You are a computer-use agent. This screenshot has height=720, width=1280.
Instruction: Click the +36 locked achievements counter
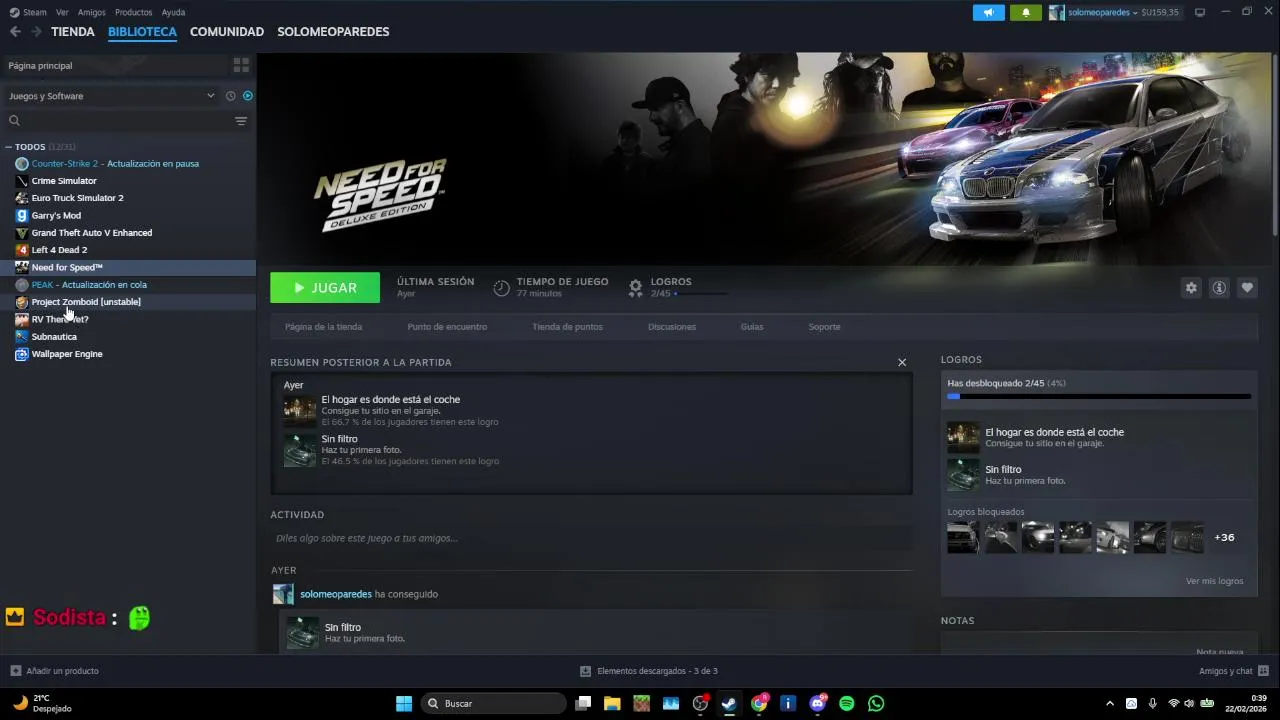(x=1224, y=537)
